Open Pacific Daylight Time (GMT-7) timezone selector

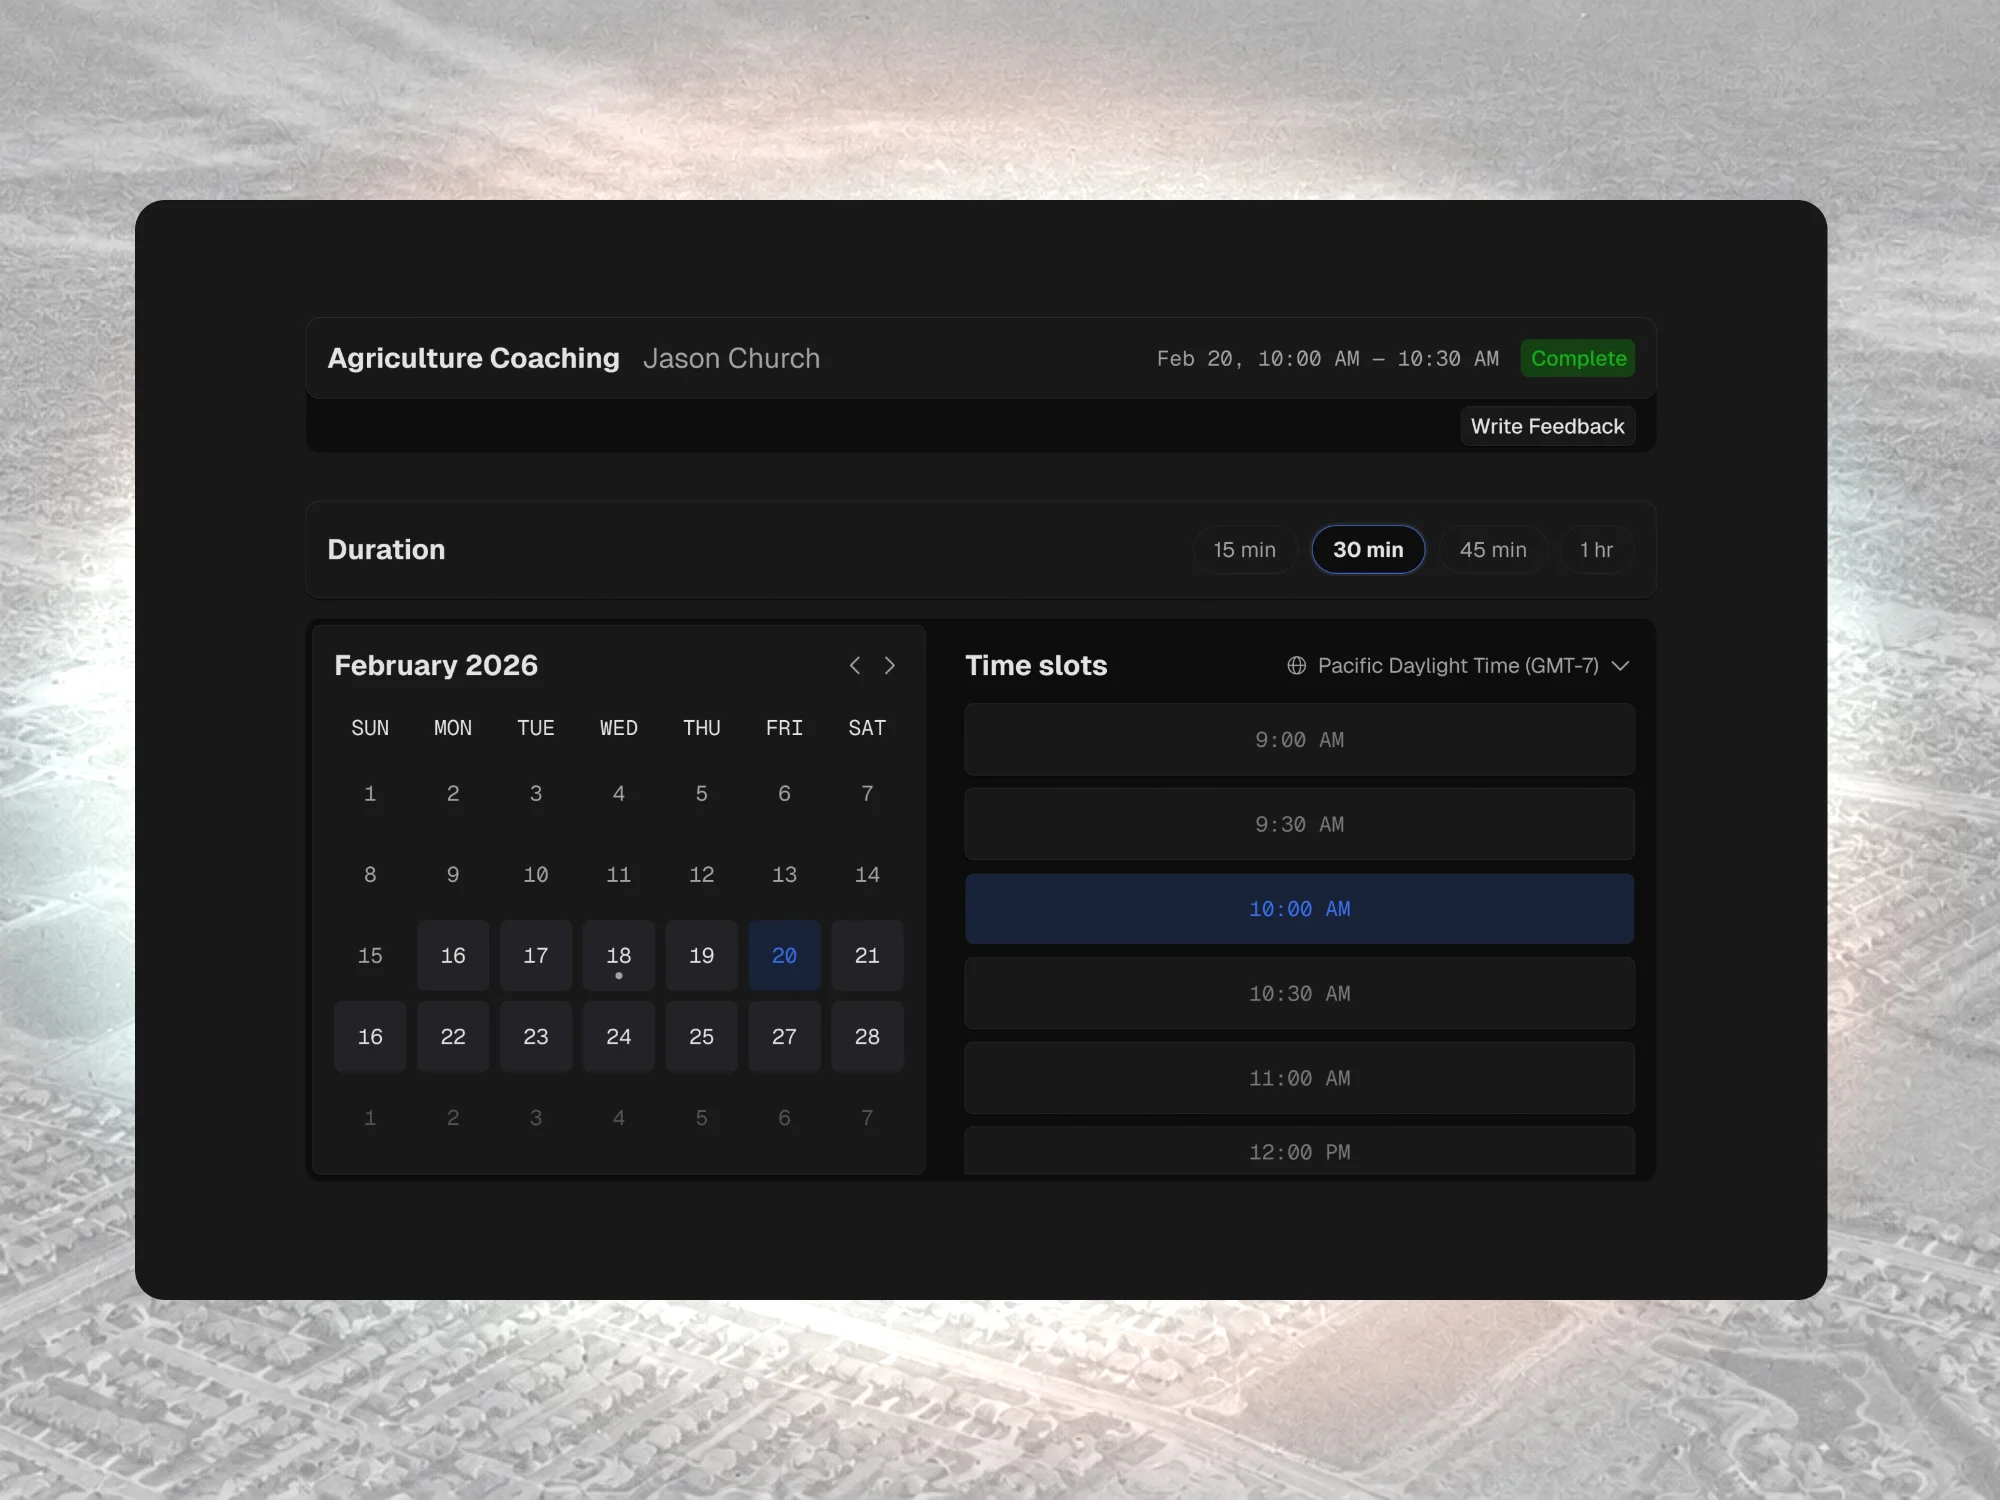1458,666
